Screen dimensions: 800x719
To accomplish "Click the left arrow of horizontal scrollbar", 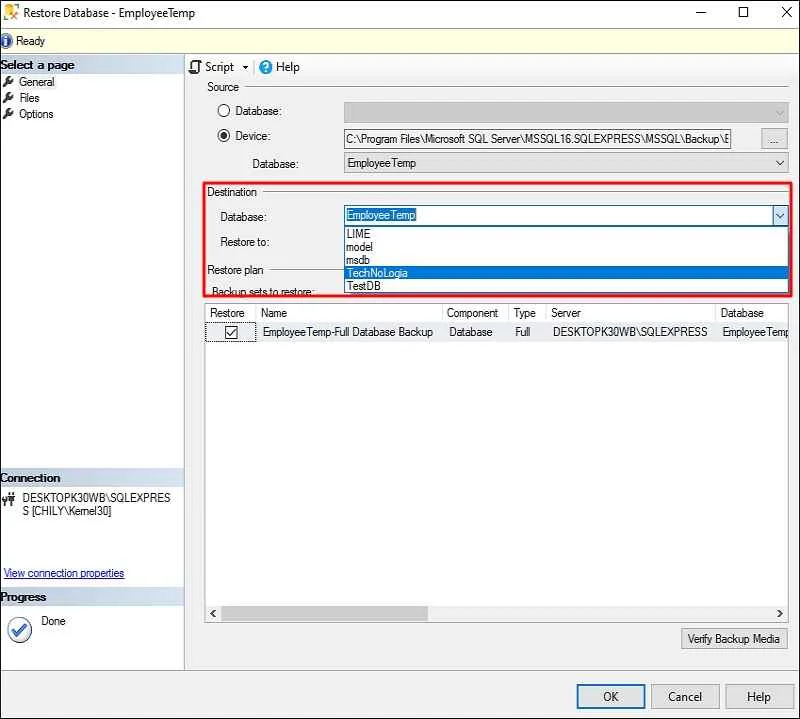I will [213, 613].
